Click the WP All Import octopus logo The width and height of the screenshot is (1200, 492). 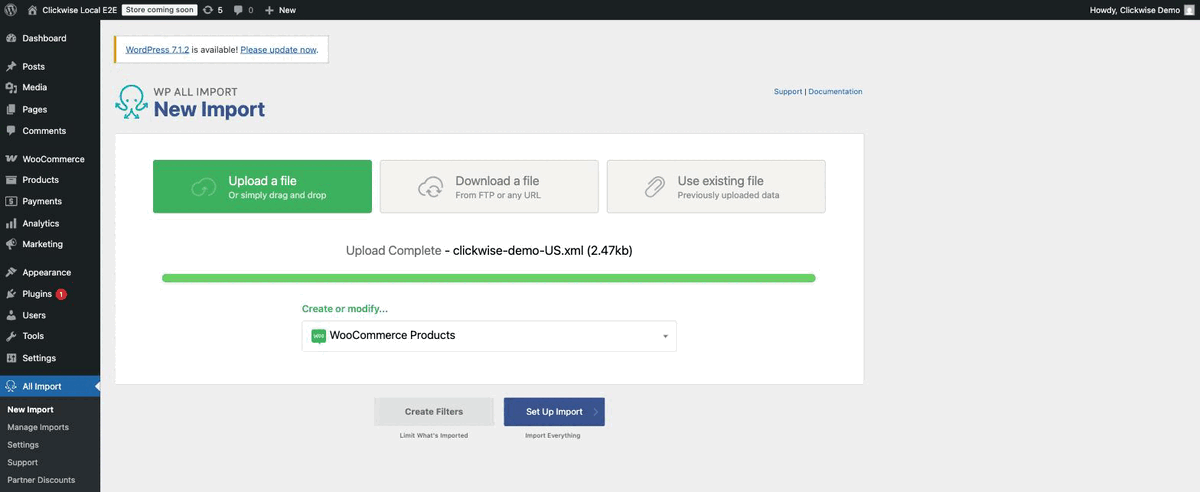tap(131, 103)
